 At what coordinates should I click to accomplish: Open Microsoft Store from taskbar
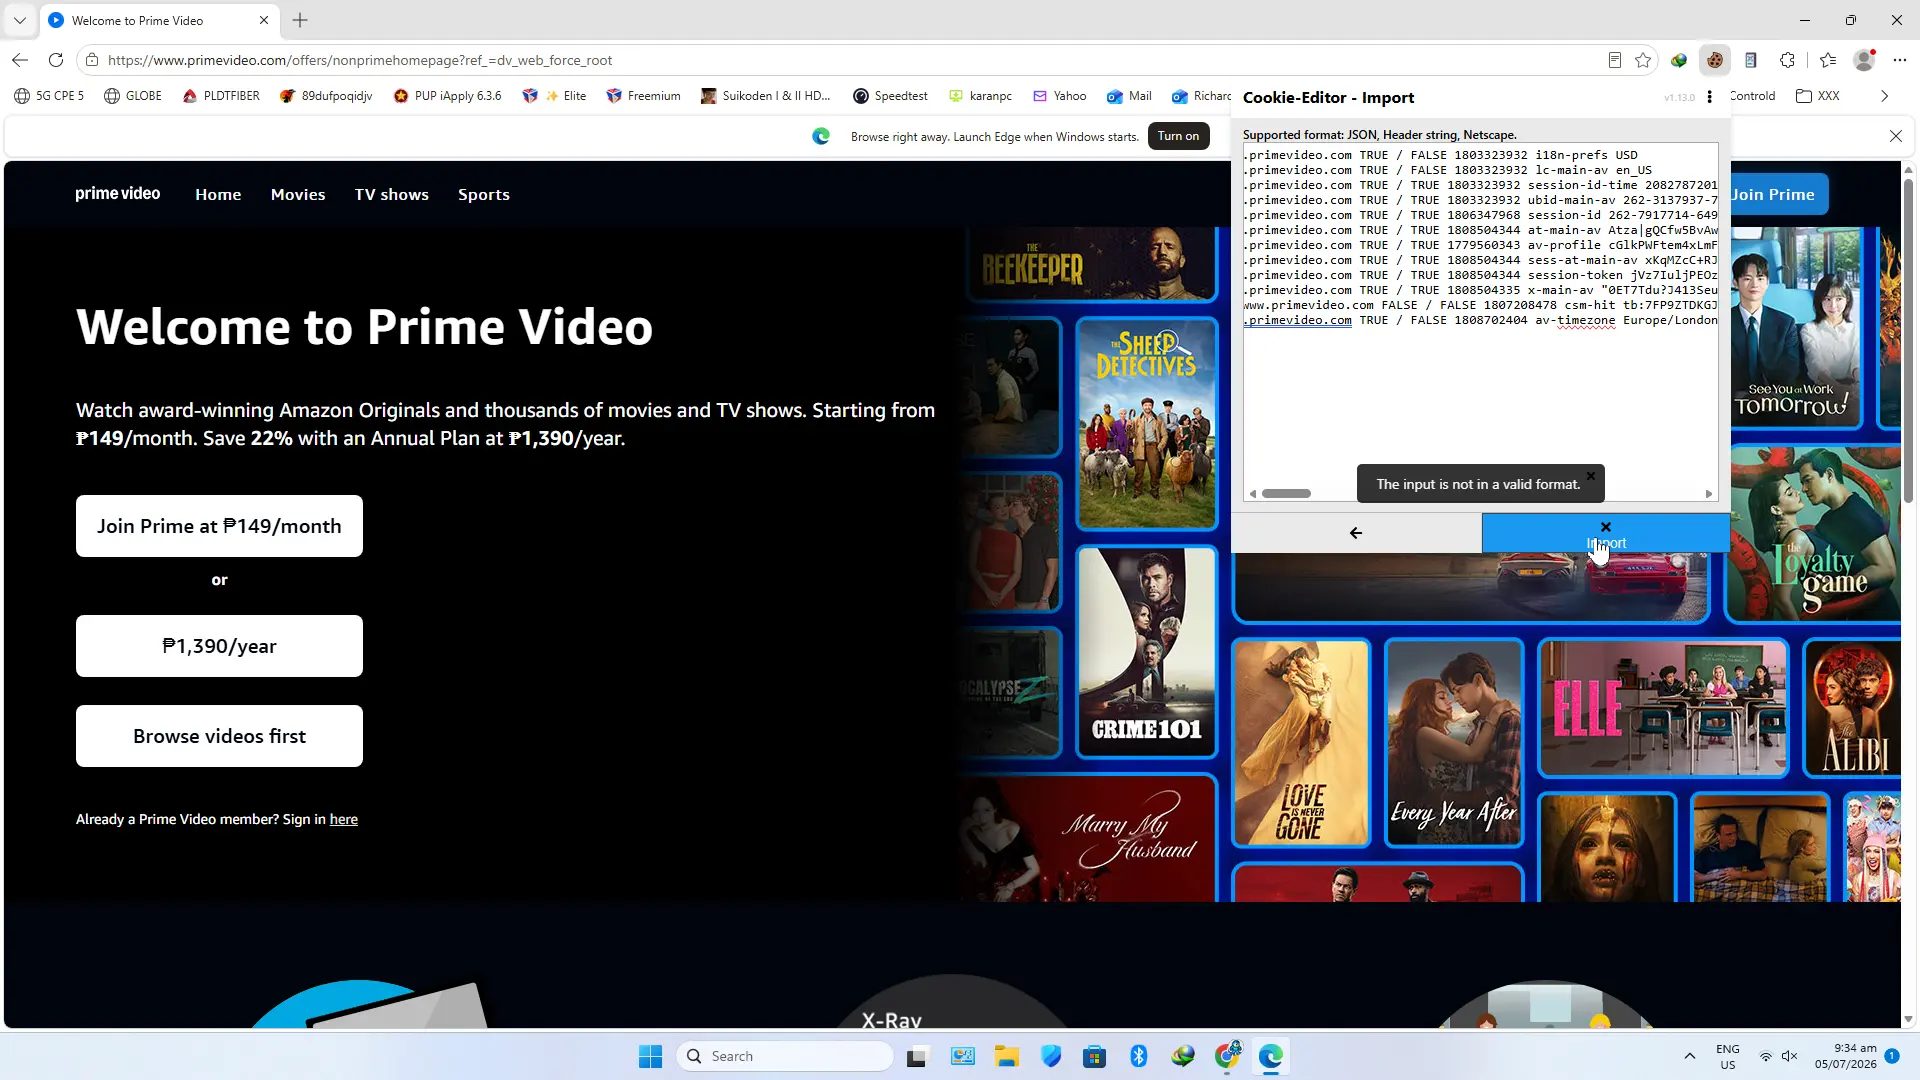click(x=1095, y=1056)
